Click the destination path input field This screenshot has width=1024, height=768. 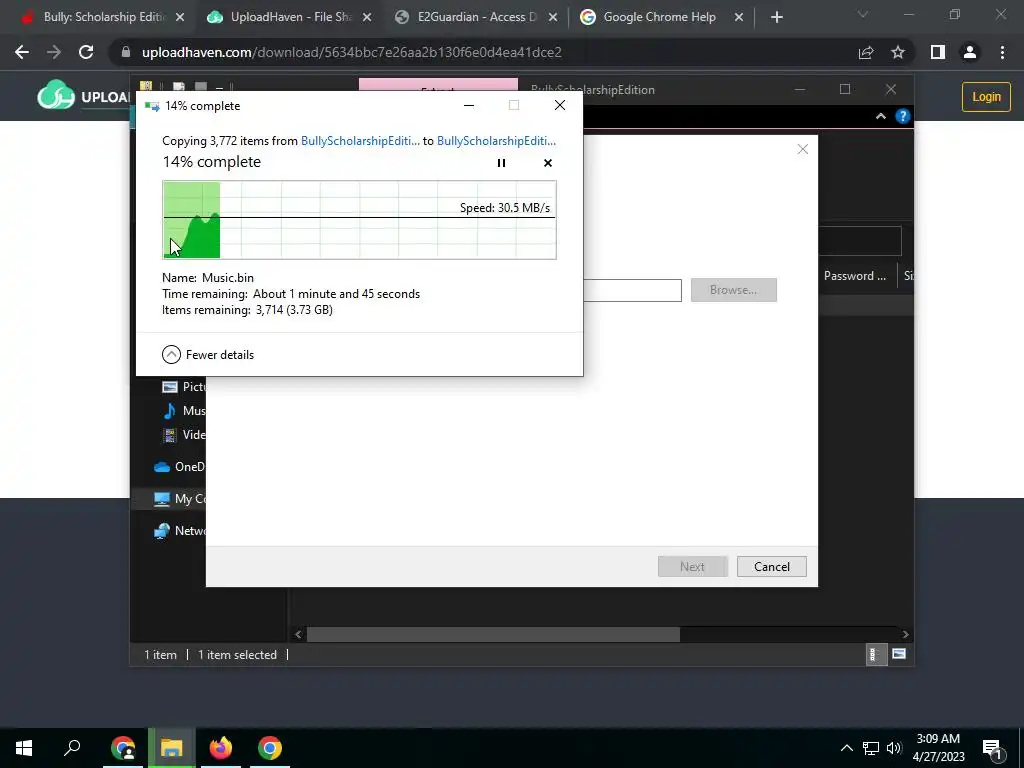click(632, 290)
